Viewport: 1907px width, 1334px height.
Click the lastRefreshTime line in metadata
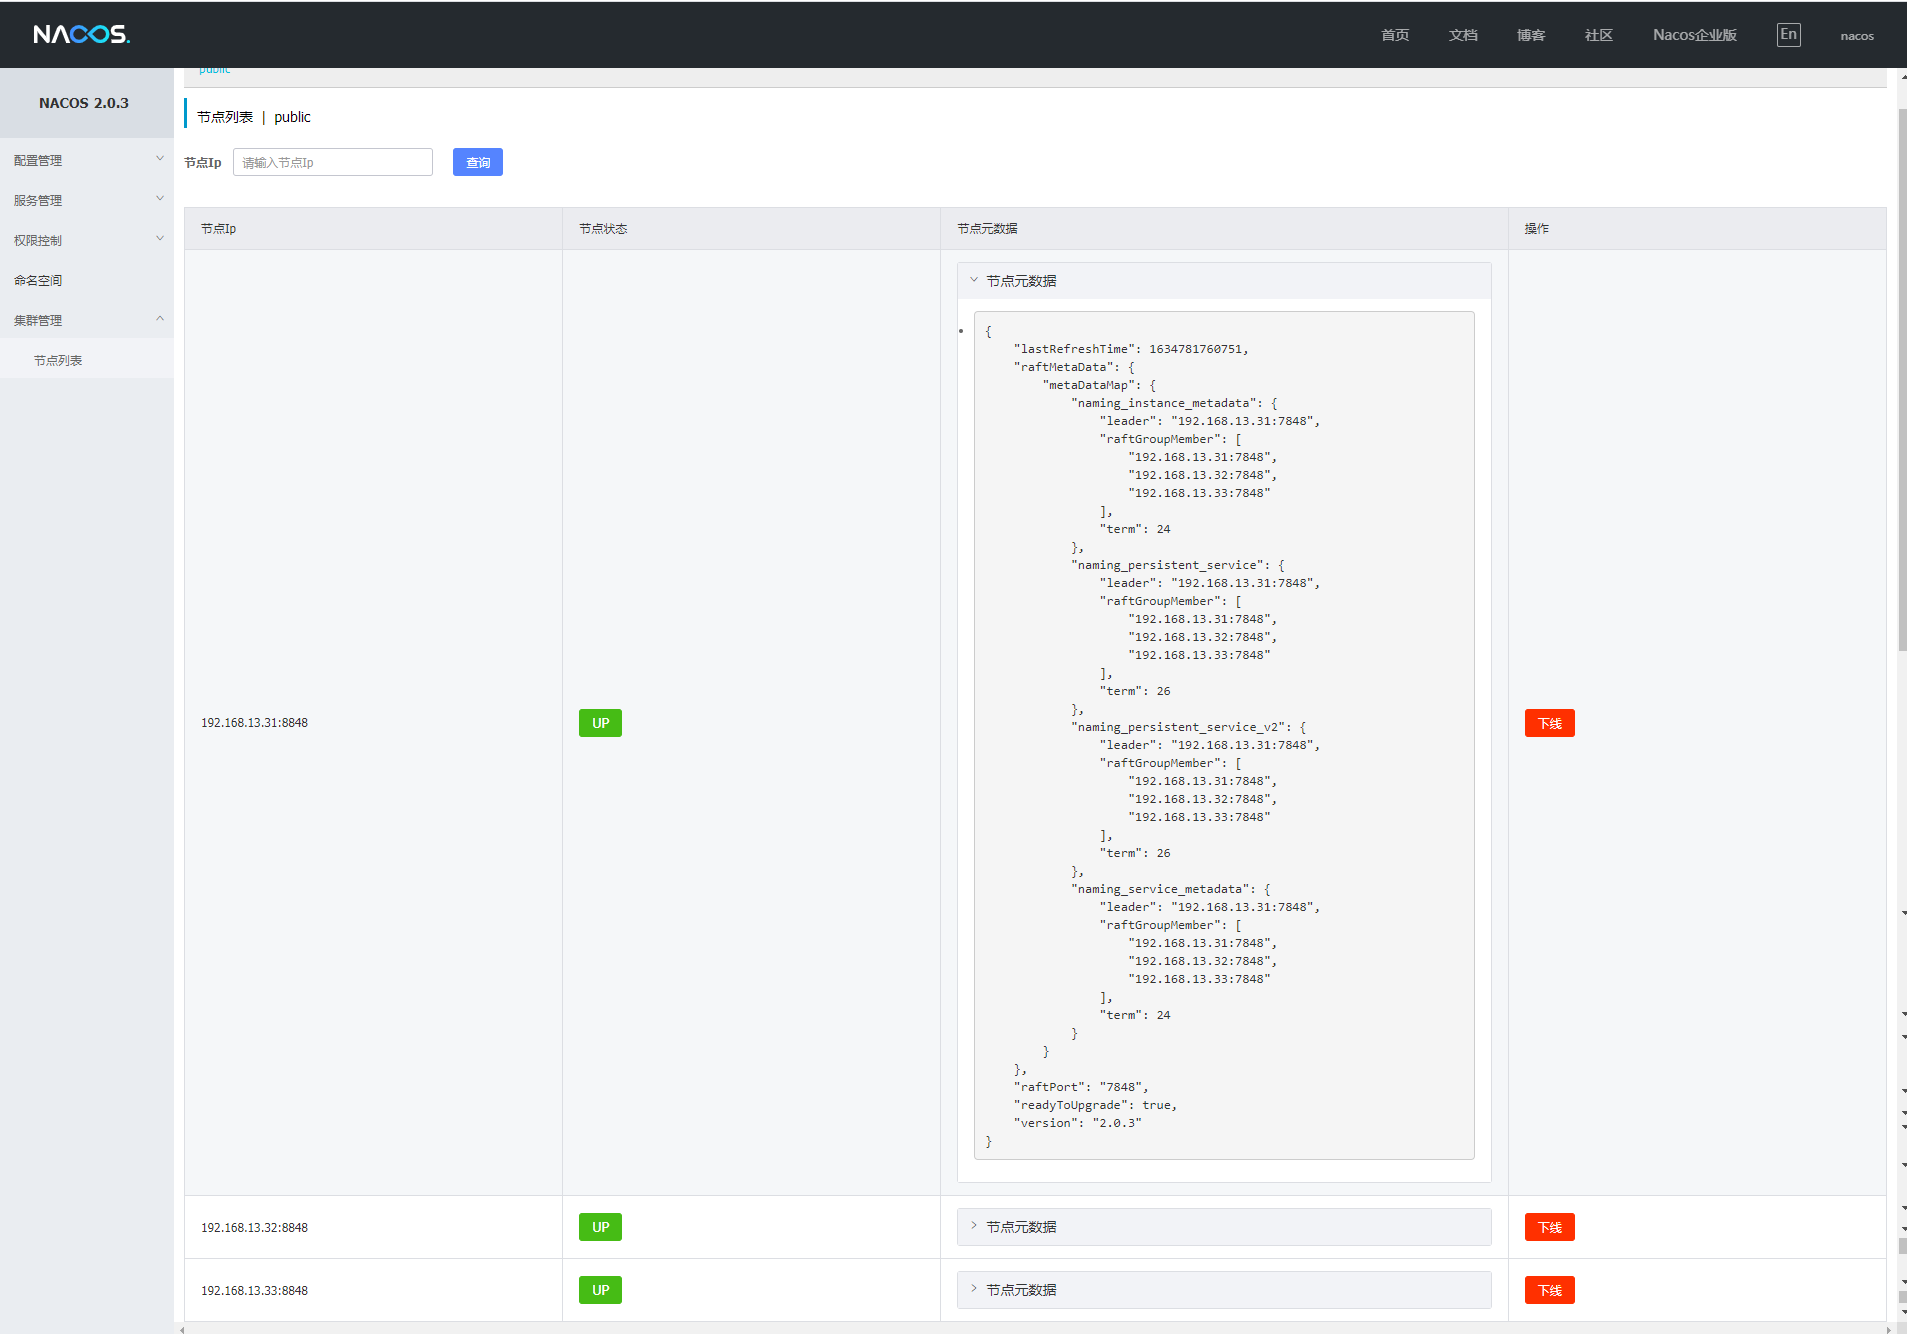pyautogui.click(x=1131, y=349)
